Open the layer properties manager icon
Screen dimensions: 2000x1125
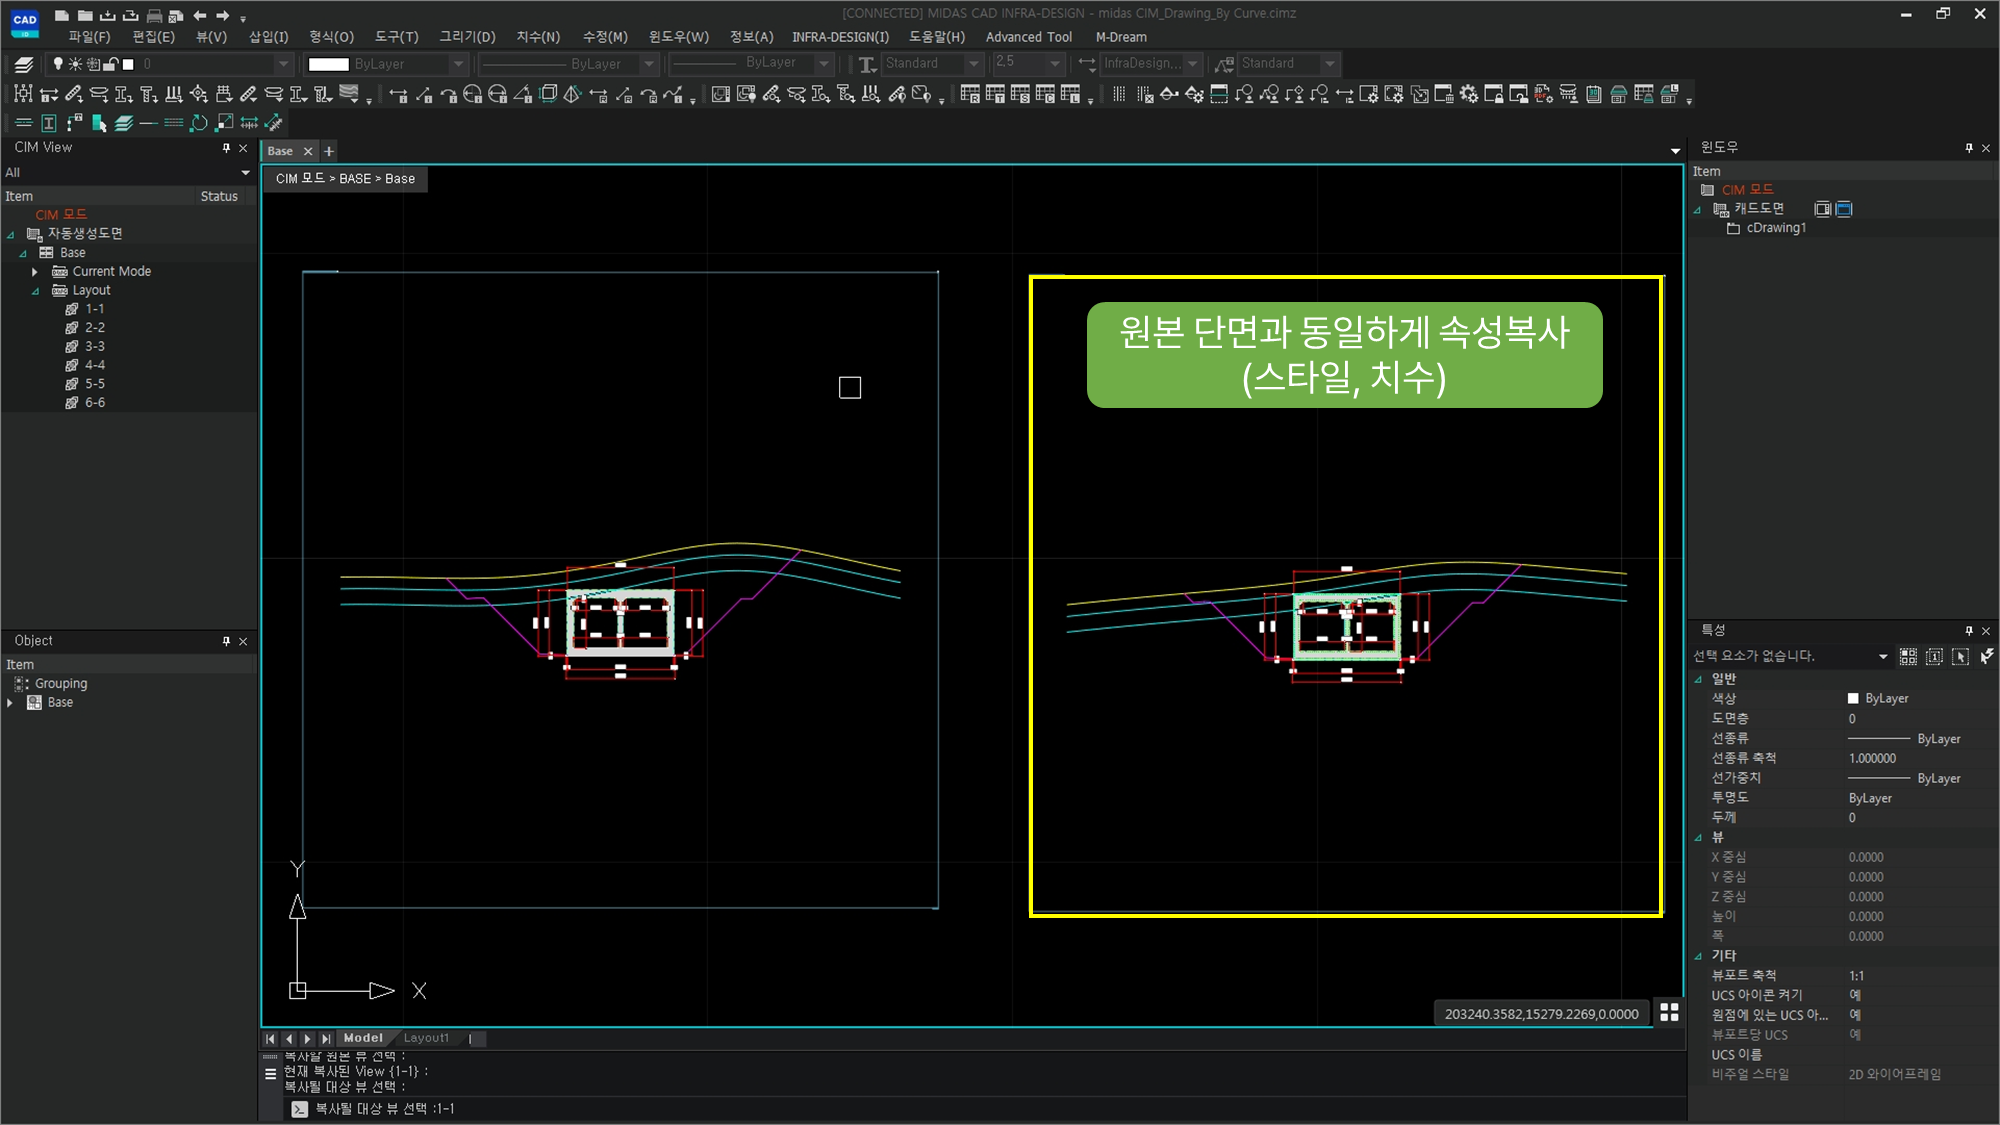coord(24,64)
